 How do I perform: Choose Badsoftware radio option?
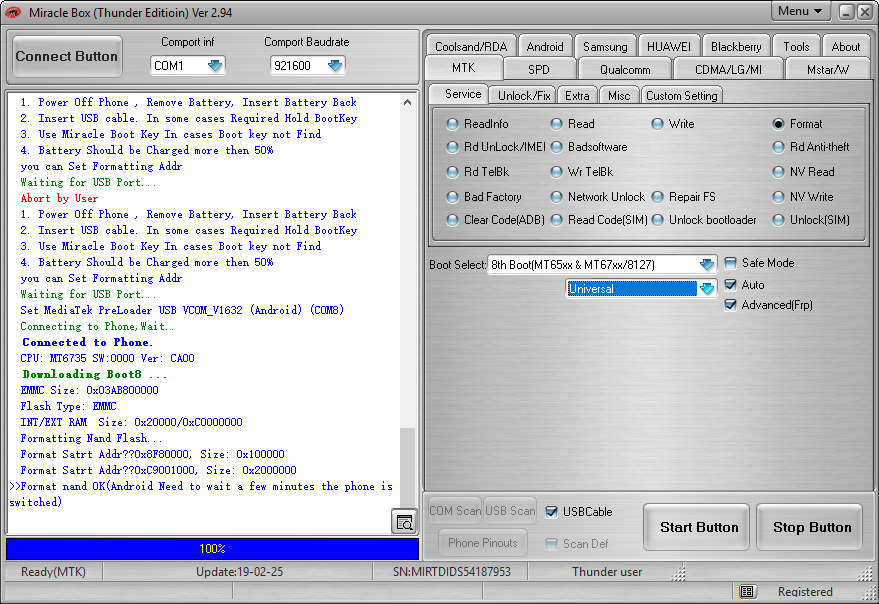(556, 147)
